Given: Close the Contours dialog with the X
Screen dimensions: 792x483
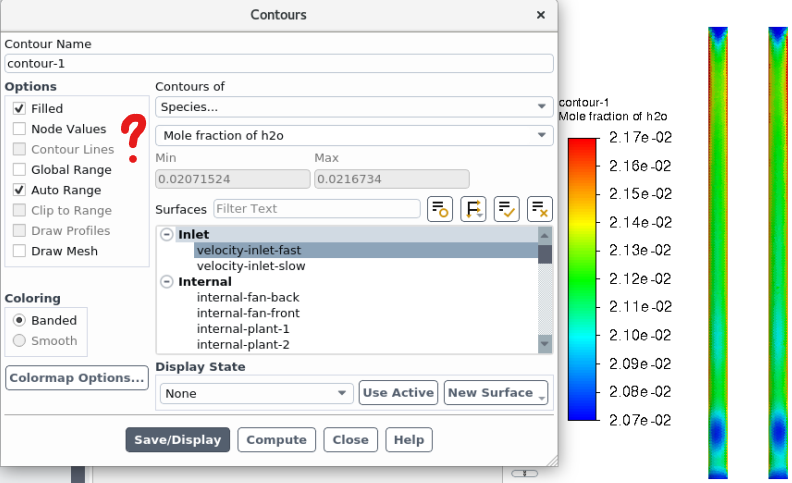Looking at the screenshot, I should [x=541, y=15].
